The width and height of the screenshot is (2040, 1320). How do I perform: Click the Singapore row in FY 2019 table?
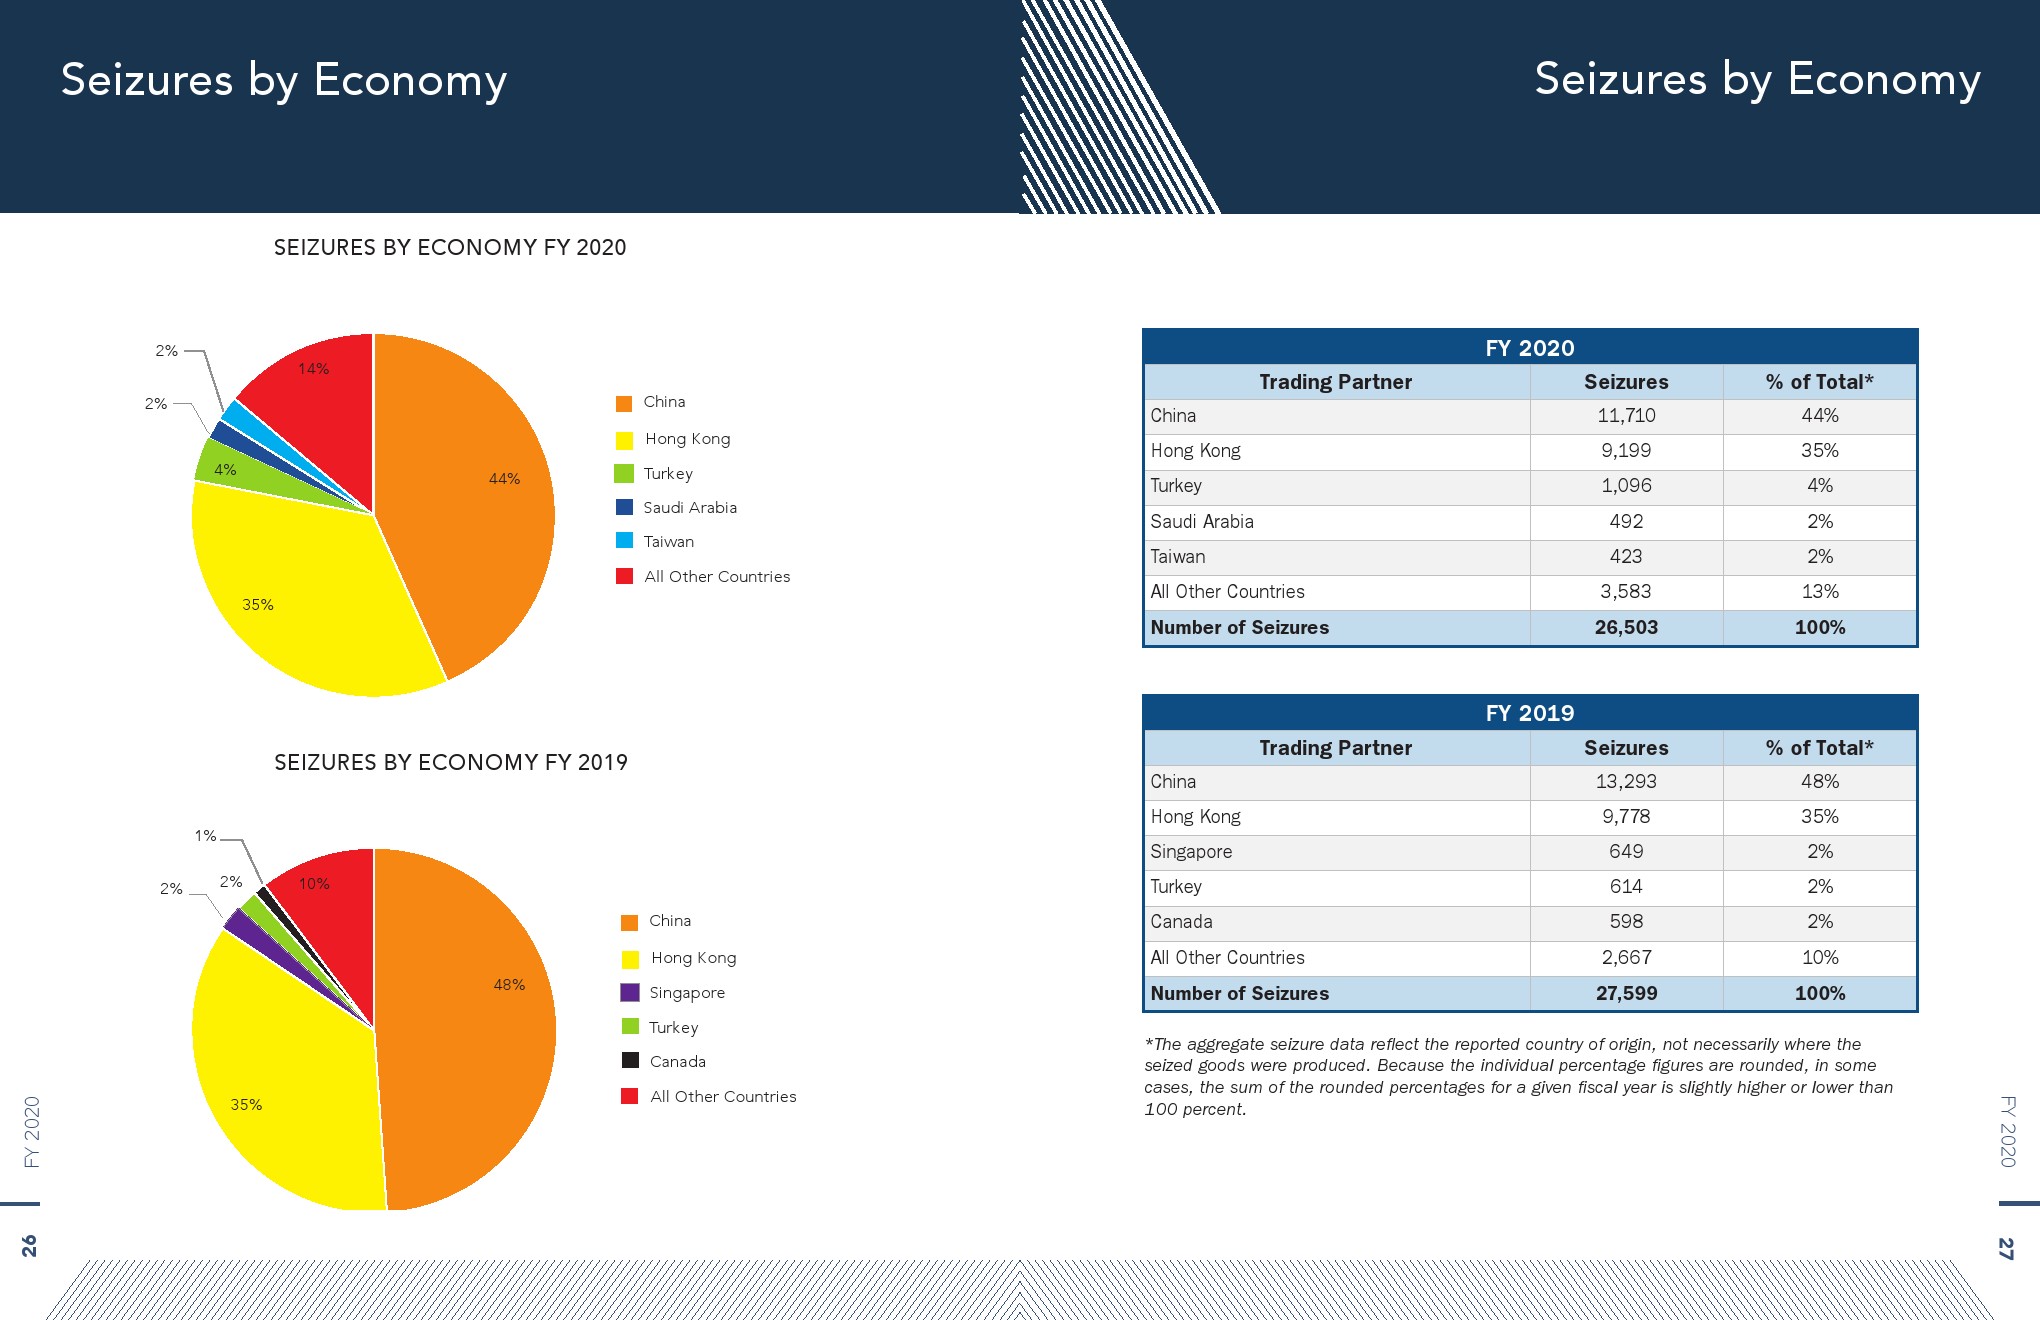click(x=1191, y=852)
